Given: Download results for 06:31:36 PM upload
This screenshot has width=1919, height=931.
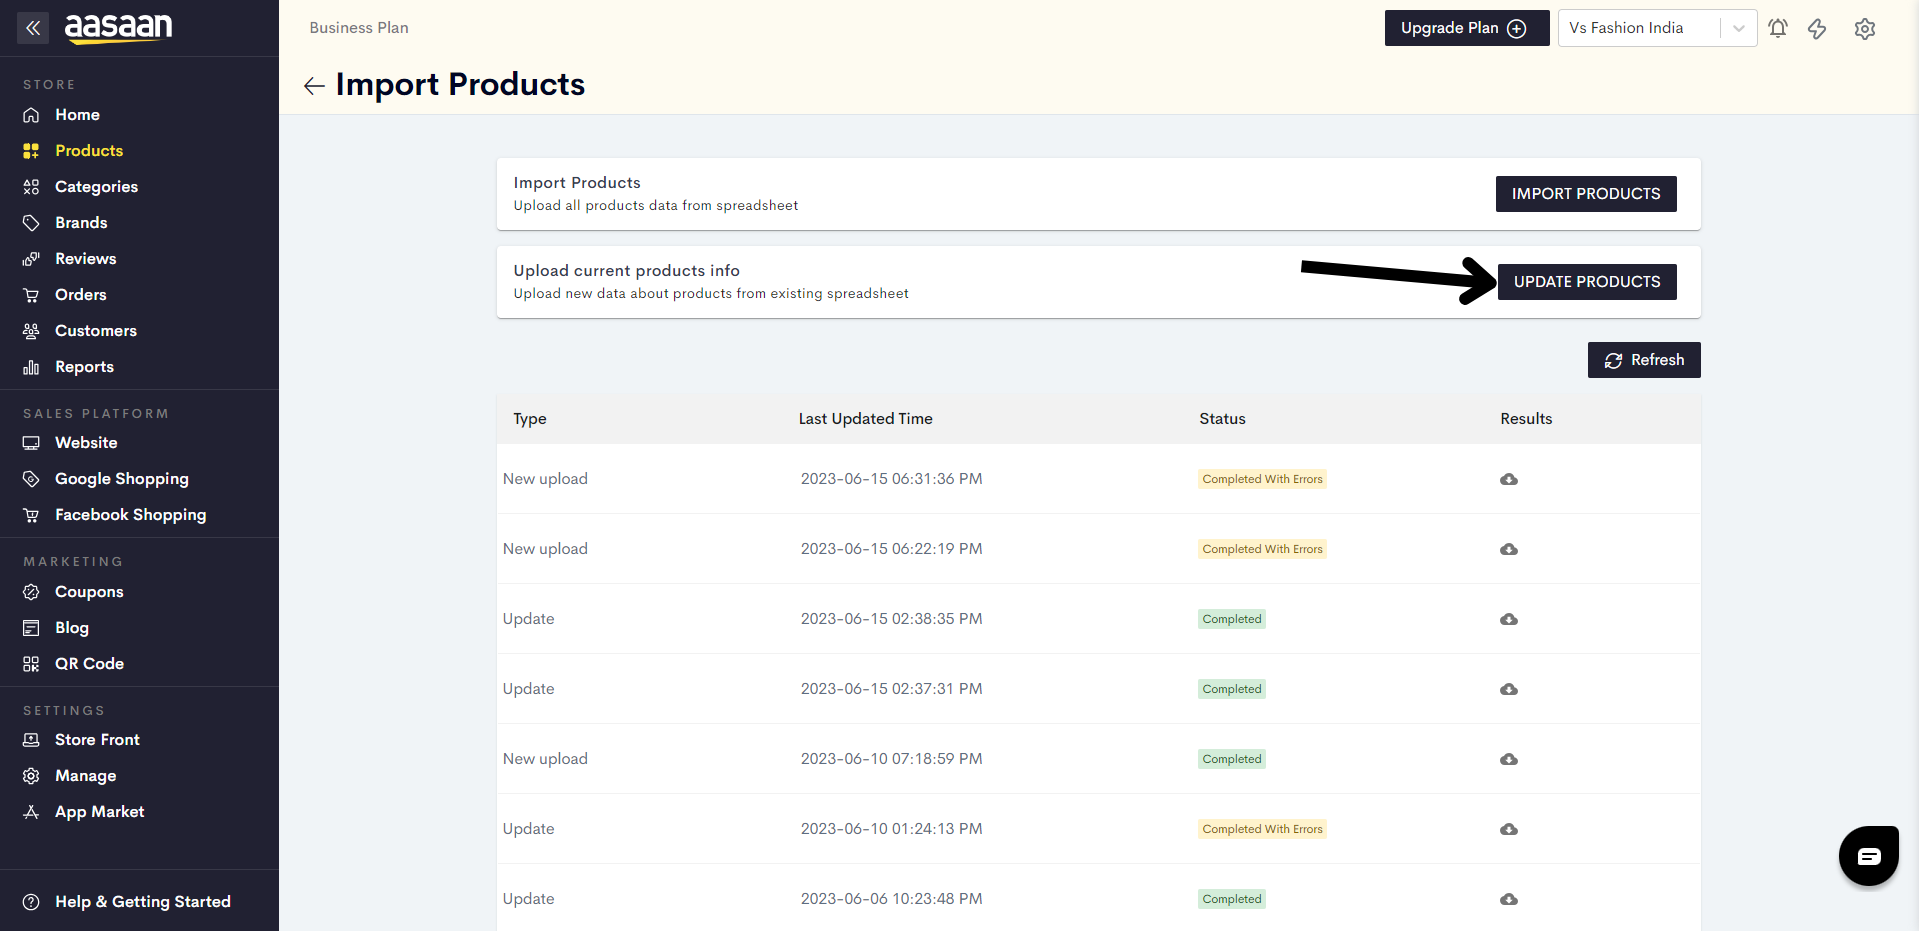Looking at the screenshot, I should (1509, 479).
